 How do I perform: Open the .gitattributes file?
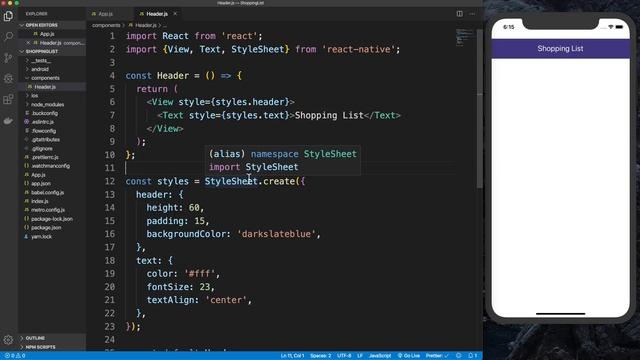pos(45,140)
